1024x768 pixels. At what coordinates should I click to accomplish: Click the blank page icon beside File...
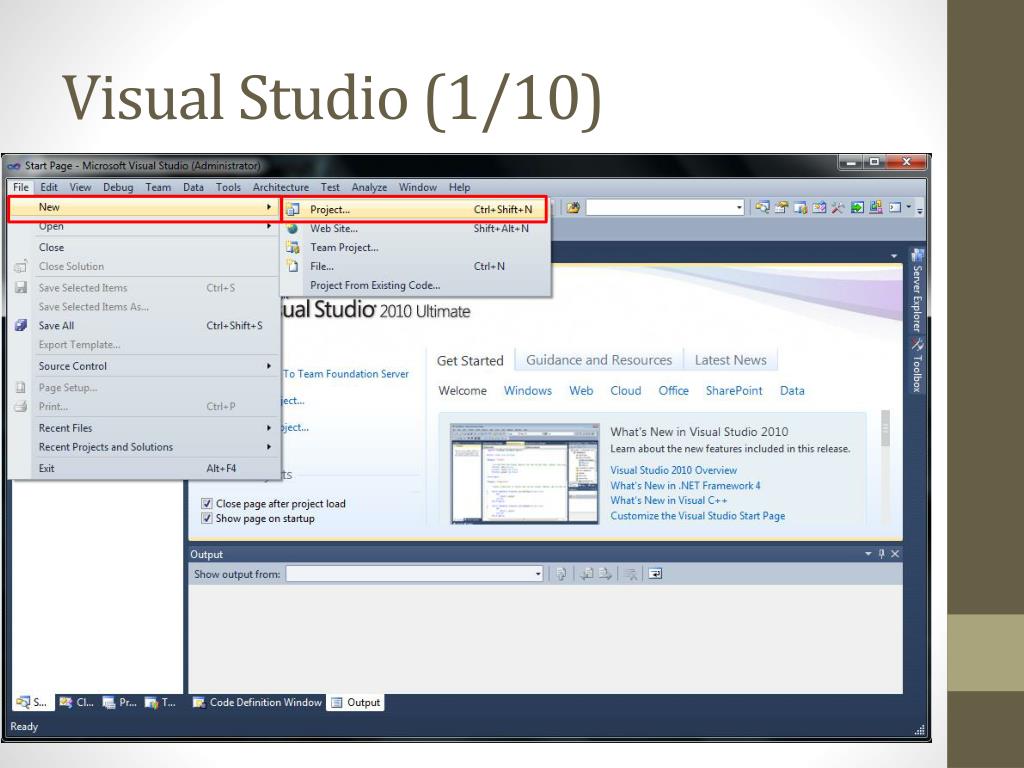(292, 266)
